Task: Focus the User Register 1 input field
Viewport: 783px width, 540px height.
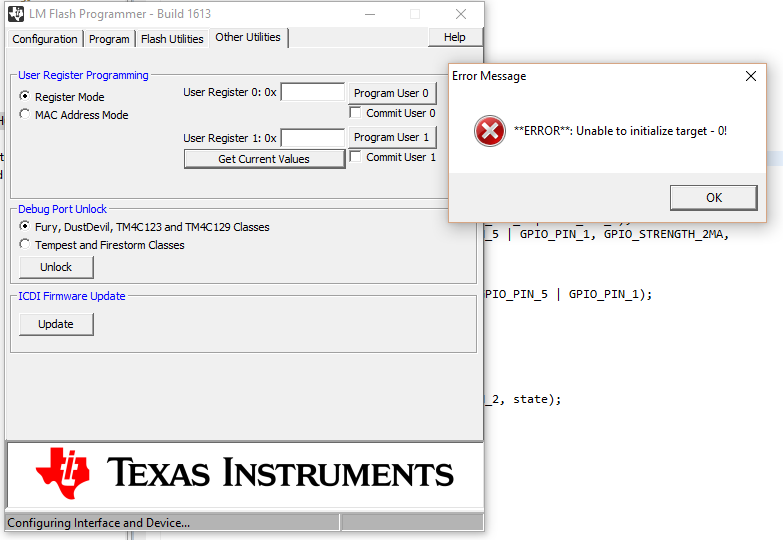Action: [x=313, y=138]
